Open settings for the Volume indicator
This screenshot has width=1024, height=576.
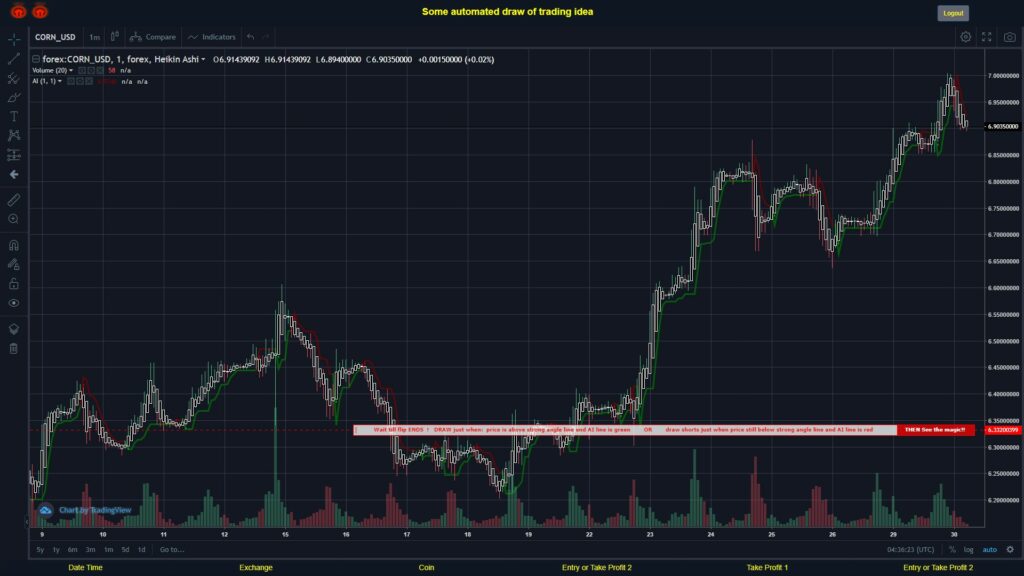(x=91, y=71)
